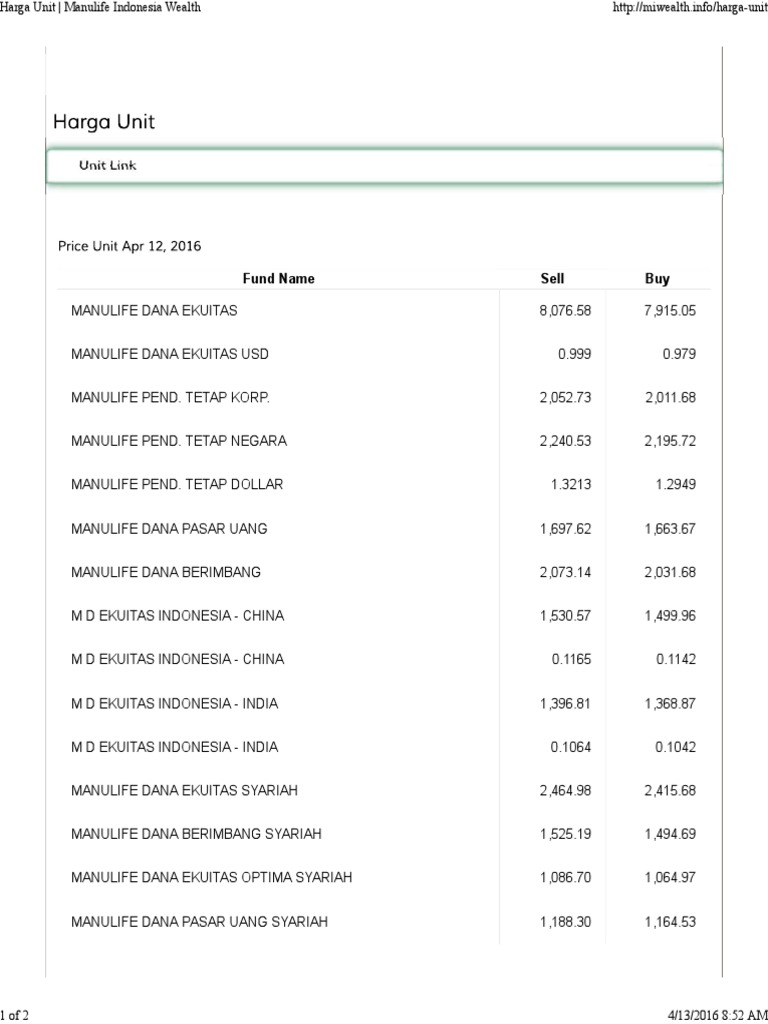Viewport: 768px width, 1024px height.
Task: Click the buy value 0.1142
Action: pos(676,659)
